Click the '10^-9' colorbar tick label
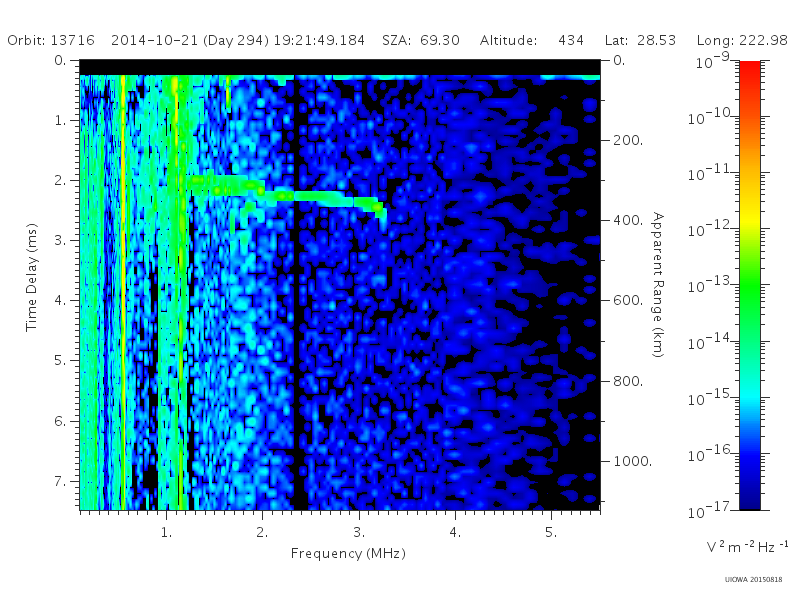 pyautogui.click(x=713, y=62)
